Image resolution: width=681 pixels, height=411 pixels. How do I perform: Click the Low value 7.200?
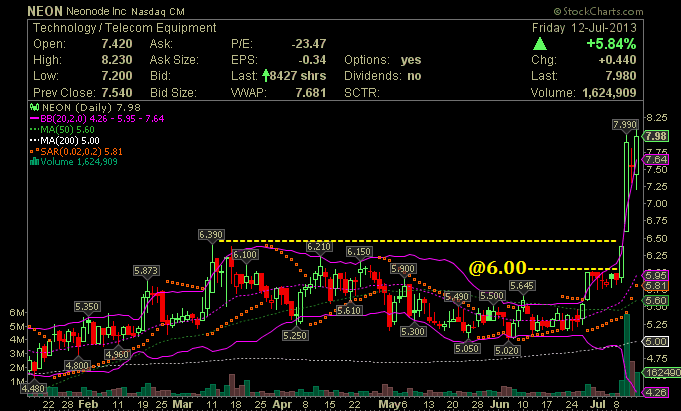pyautogui.click(x=117, y=76)
